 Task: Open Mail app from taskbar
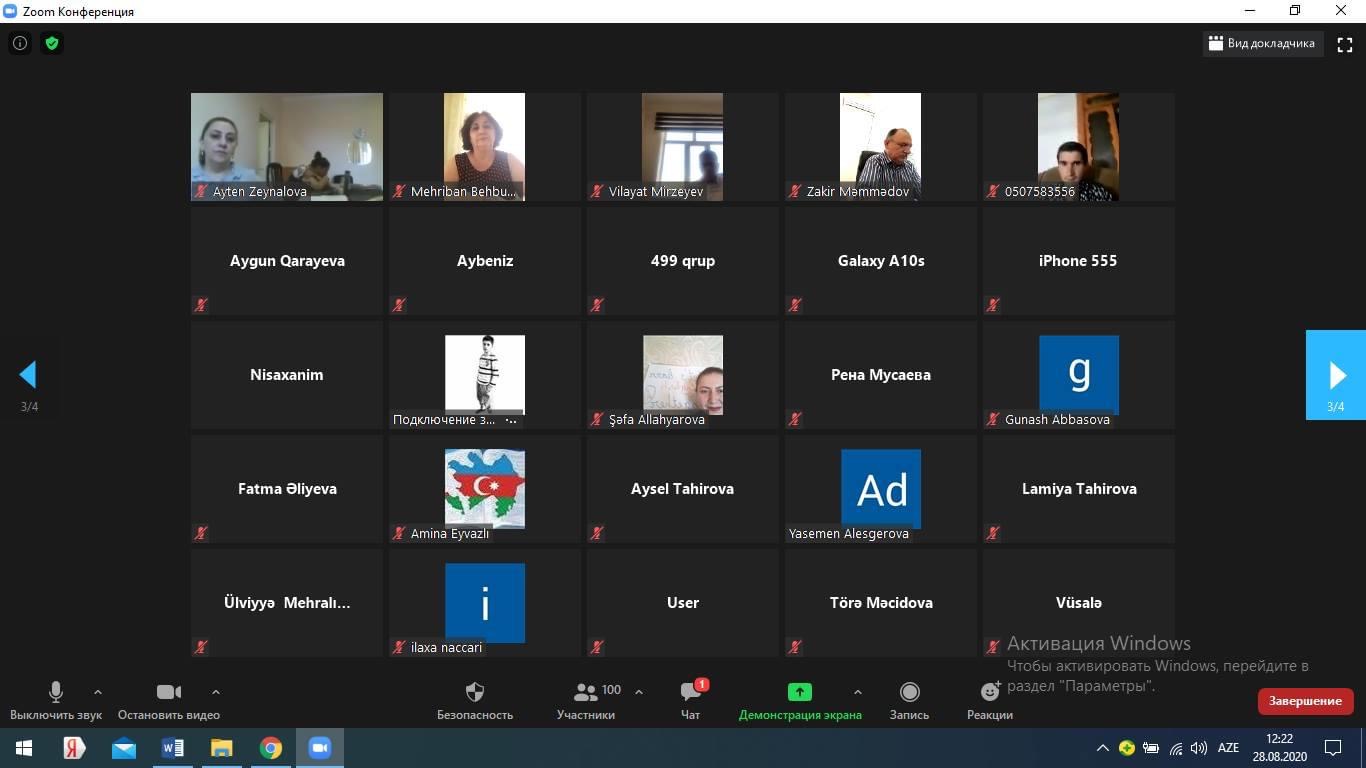(124, 748)
